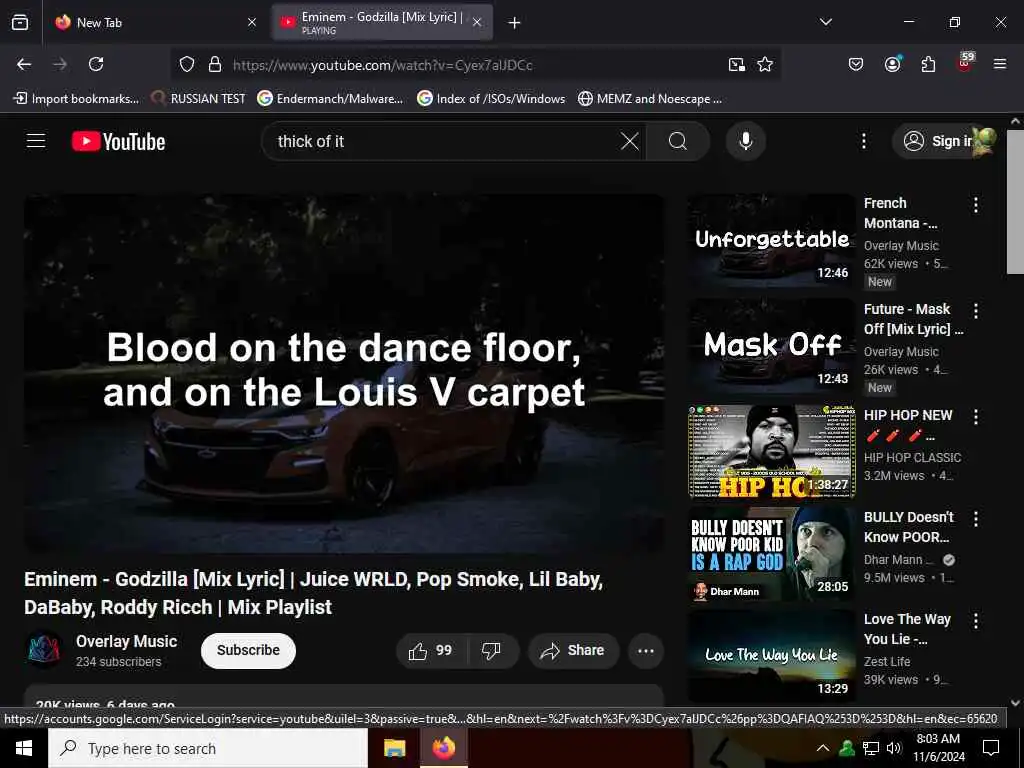This screenshot has width=1024, height=768.
Task: Open a new browser tab with plus
Action: click(515, 23)
